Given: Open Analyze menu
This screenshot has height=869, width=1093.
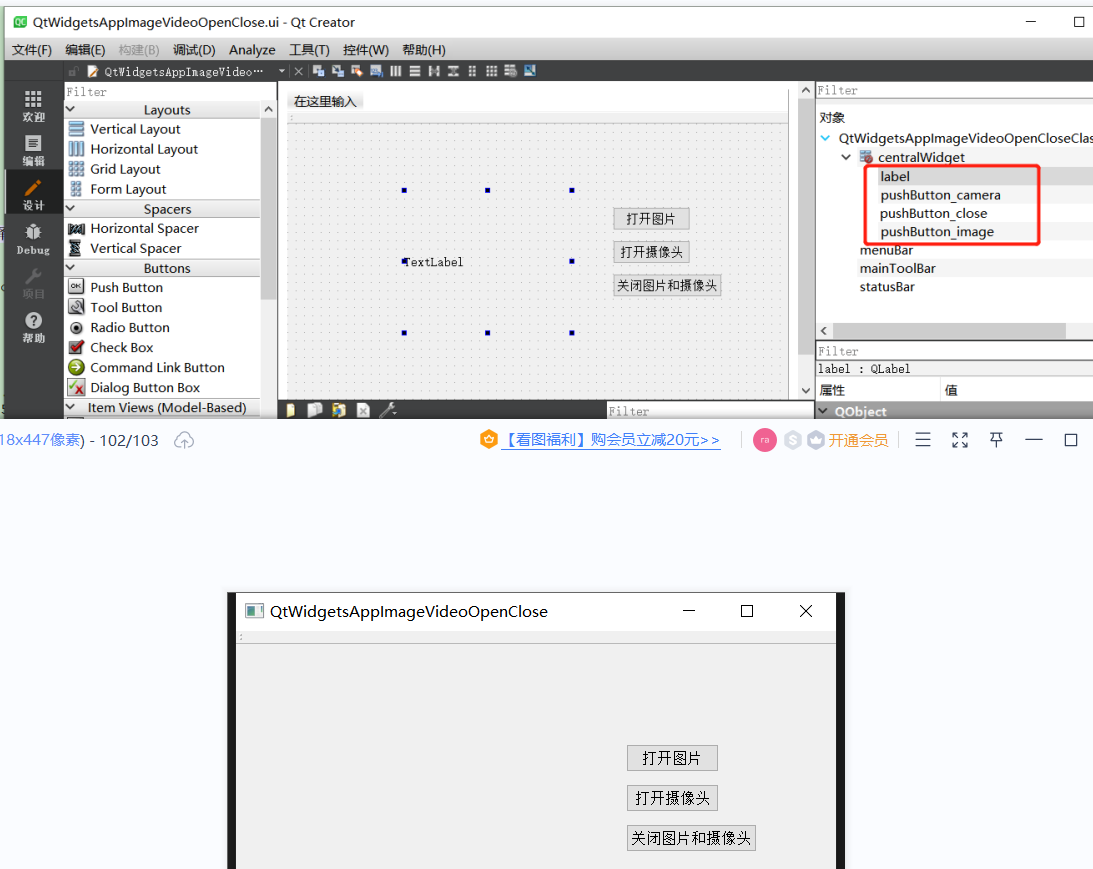Looking at the screenshot, I should pyautogui.click(x=252, y=50).
